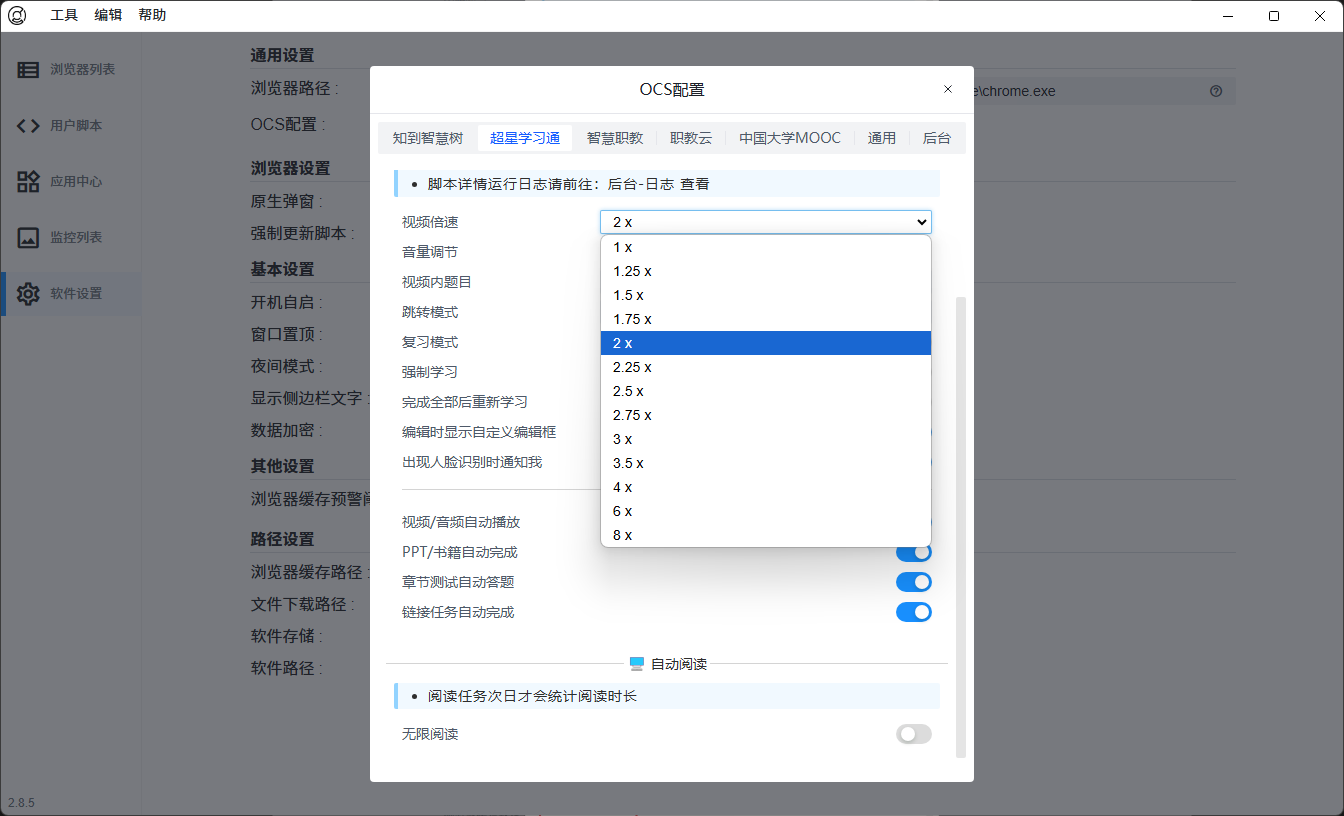This screenshot has height=816, width=1344.
Task: Toggle PPT/书籍自动完成 switch
Action: pyautogui.click(x=913, y=552)
